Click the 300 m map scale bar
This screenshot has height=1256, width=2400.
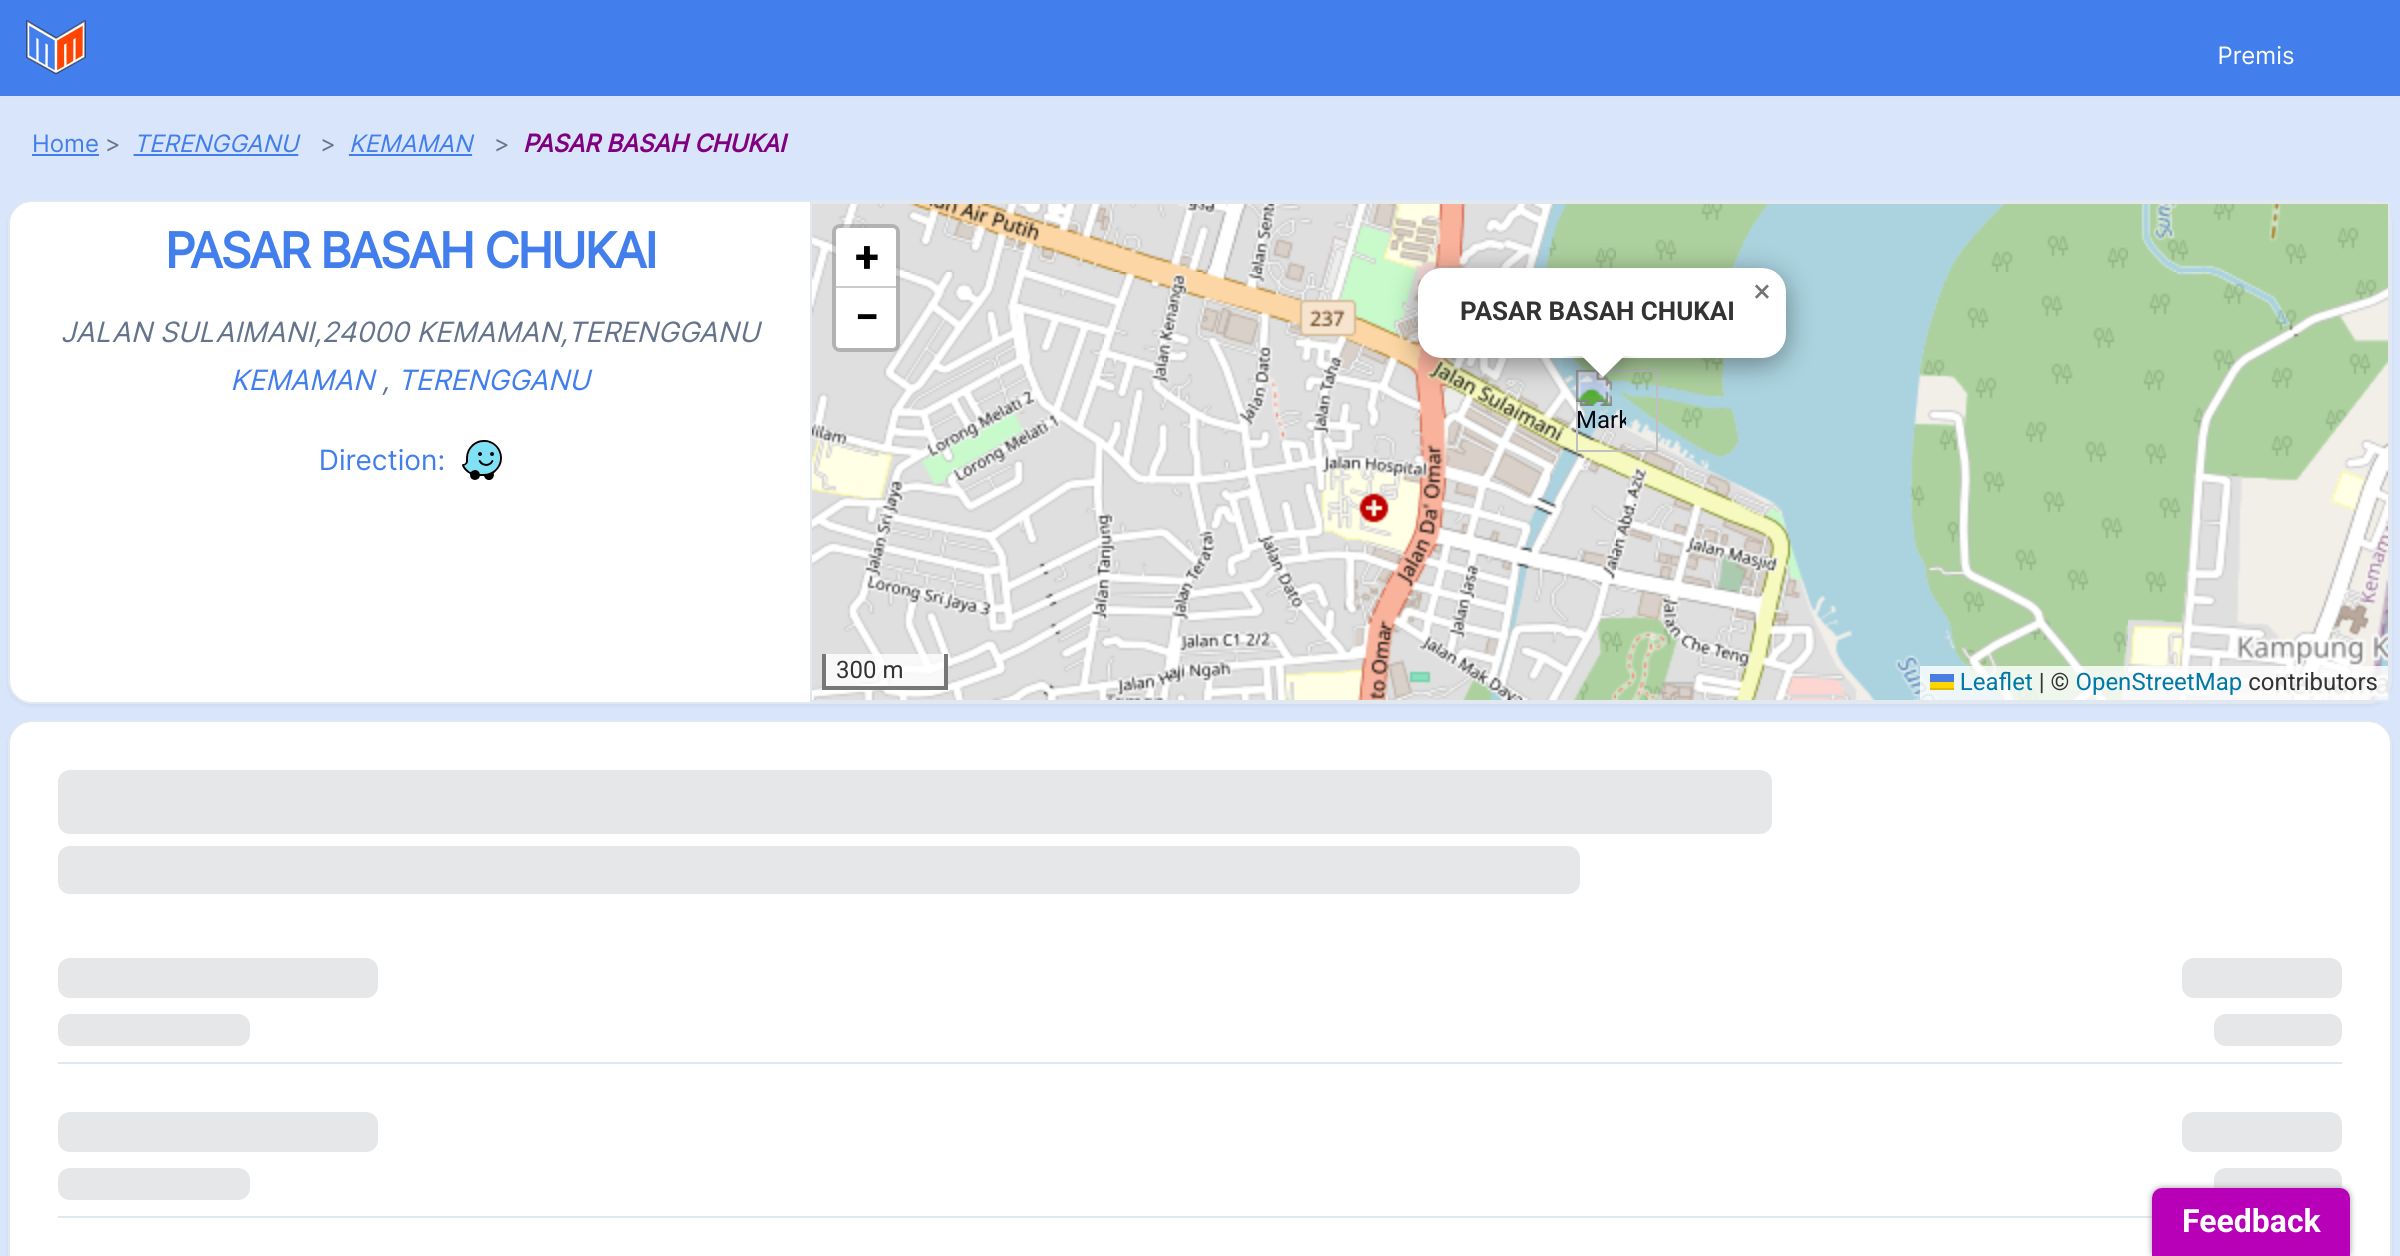[884, 670]
